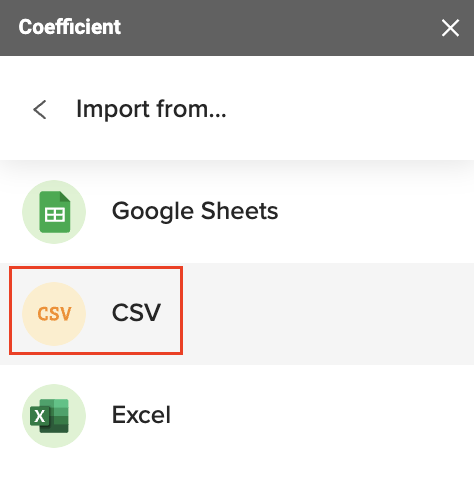Select the CSV text label

click(x=136, y=313)
